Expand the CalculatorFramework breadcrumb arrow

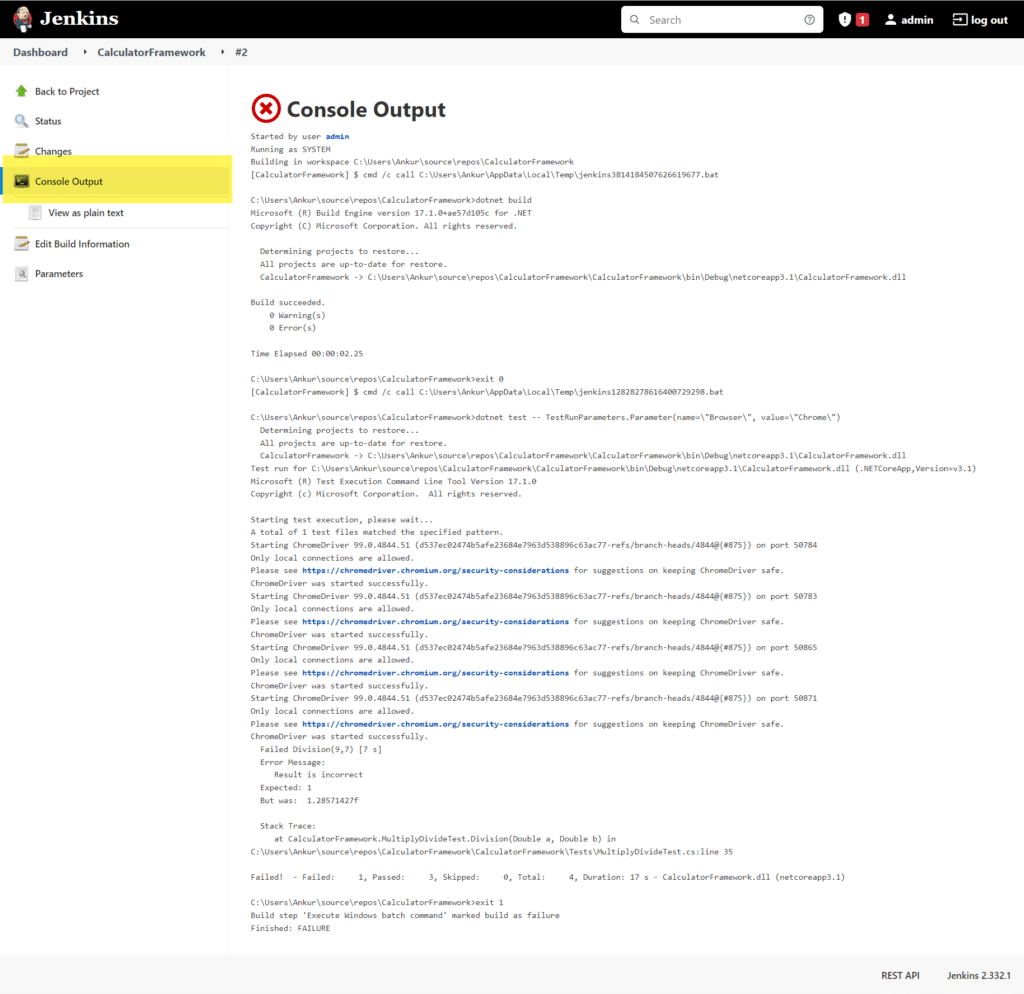point(222,52)
